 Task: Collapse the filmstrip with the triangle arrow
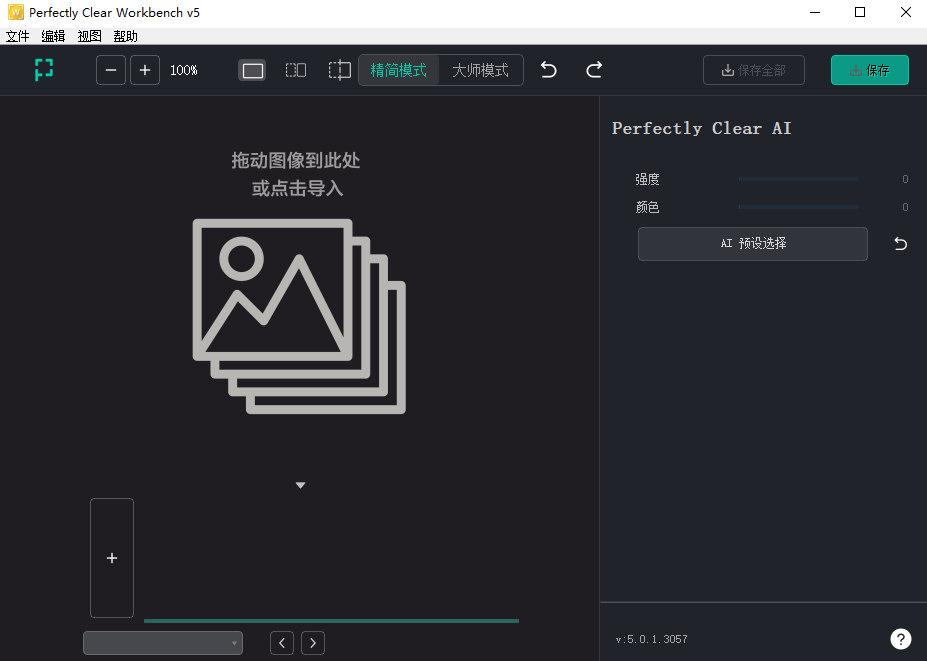[300, 486]
